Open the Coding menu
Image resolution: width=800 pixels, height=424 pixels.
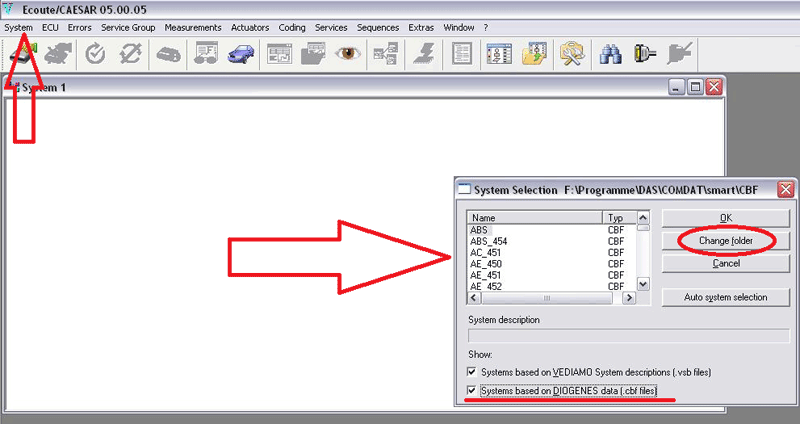pyautogui.click(x=292, y=28)
